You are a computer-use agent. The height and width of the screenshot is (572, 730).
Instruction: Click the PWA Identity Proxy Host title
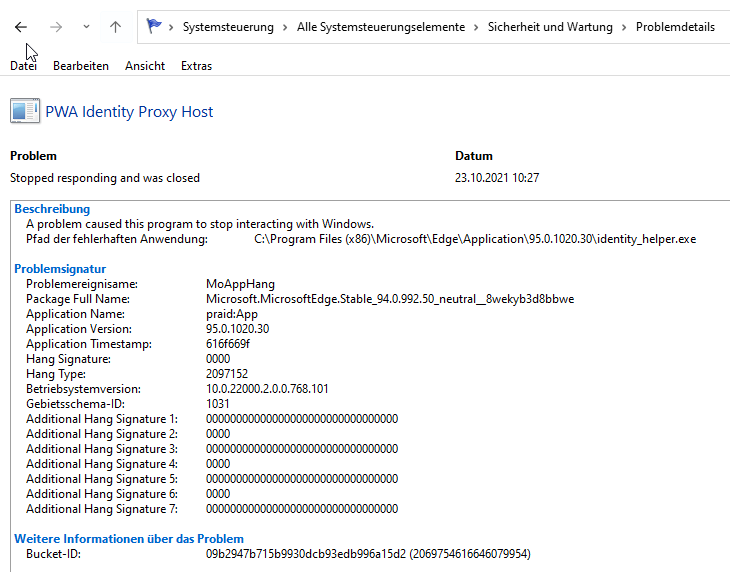129,112
